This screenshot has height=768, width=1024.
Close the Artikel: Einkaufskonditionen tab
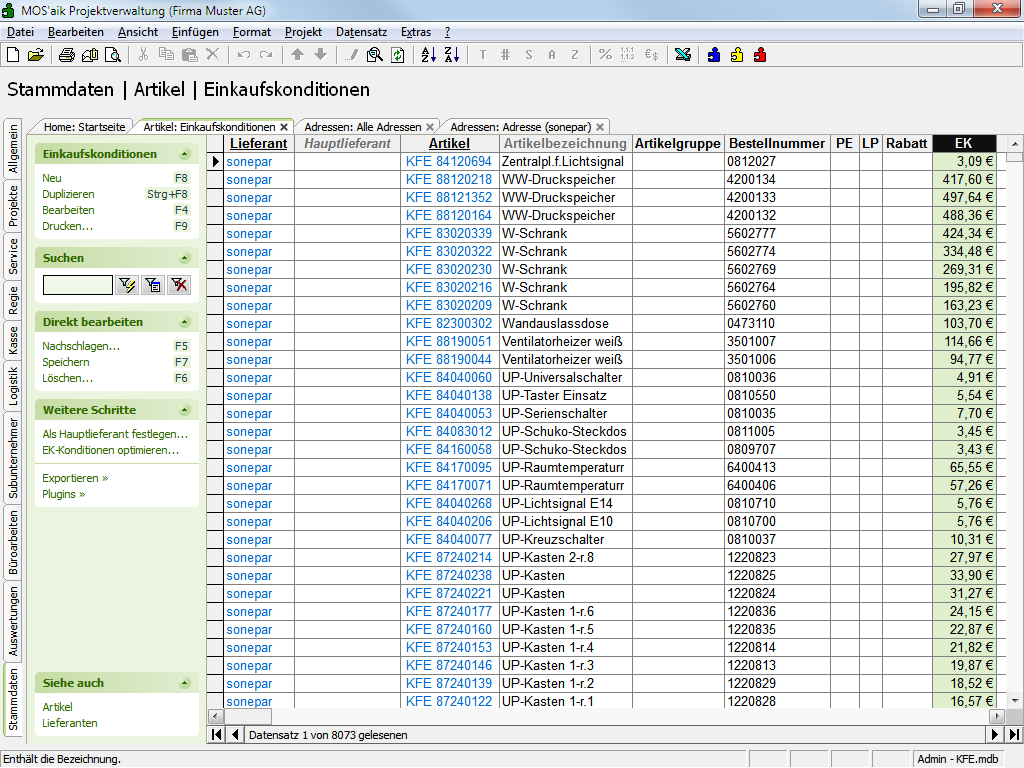(x=284, y=127)
